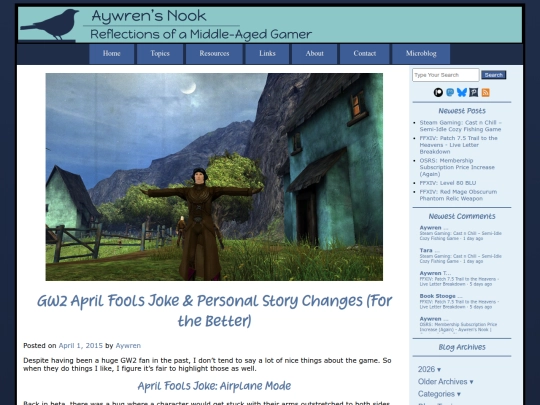Focus the Type Your Search field
The image size is (540, 405).
click(x=446, y=75)
